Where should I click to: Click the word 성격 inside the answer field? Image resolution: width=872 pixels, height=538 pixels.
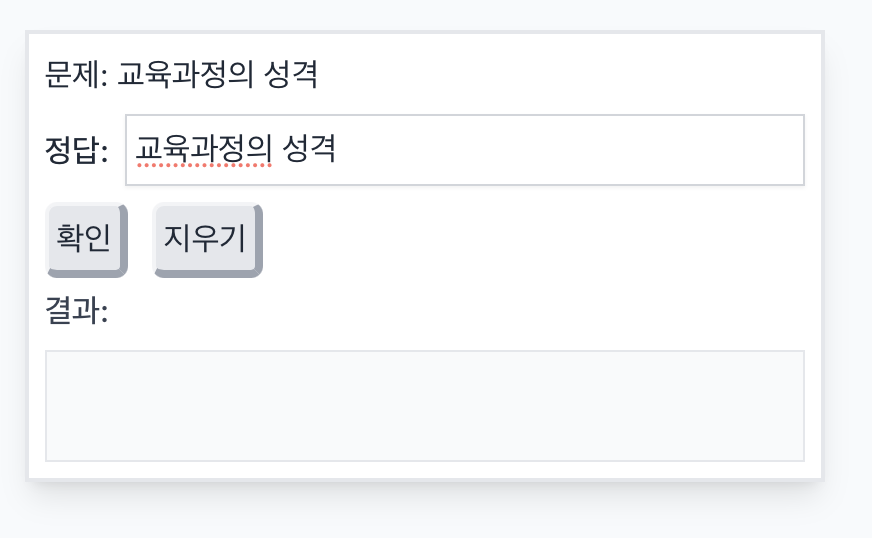click(309, 149)
